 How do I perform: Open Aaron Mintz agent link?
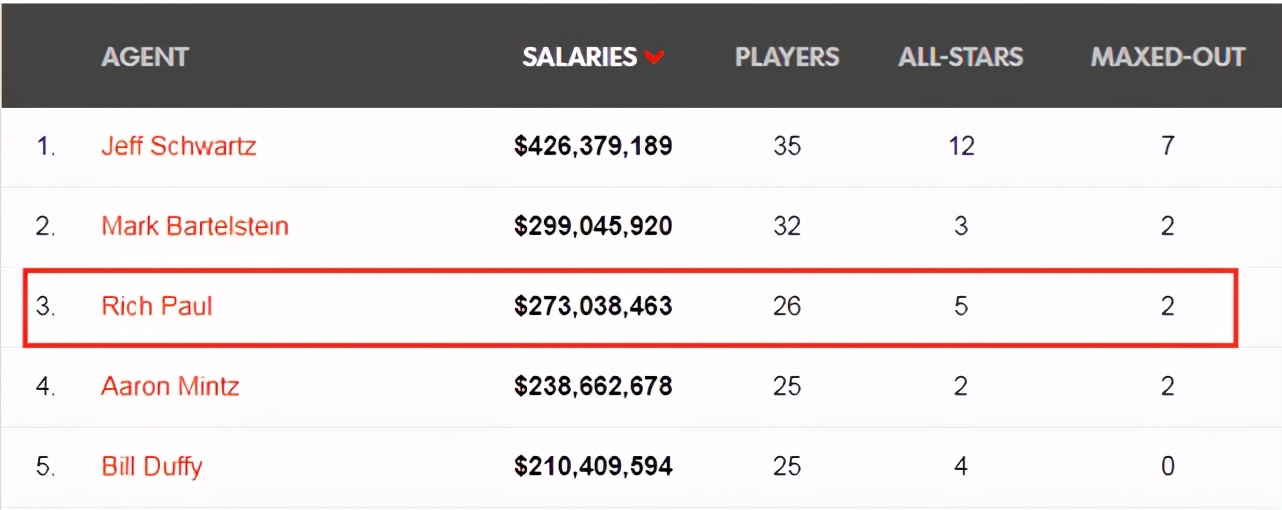pyautogui.click(x=170, y=386)
